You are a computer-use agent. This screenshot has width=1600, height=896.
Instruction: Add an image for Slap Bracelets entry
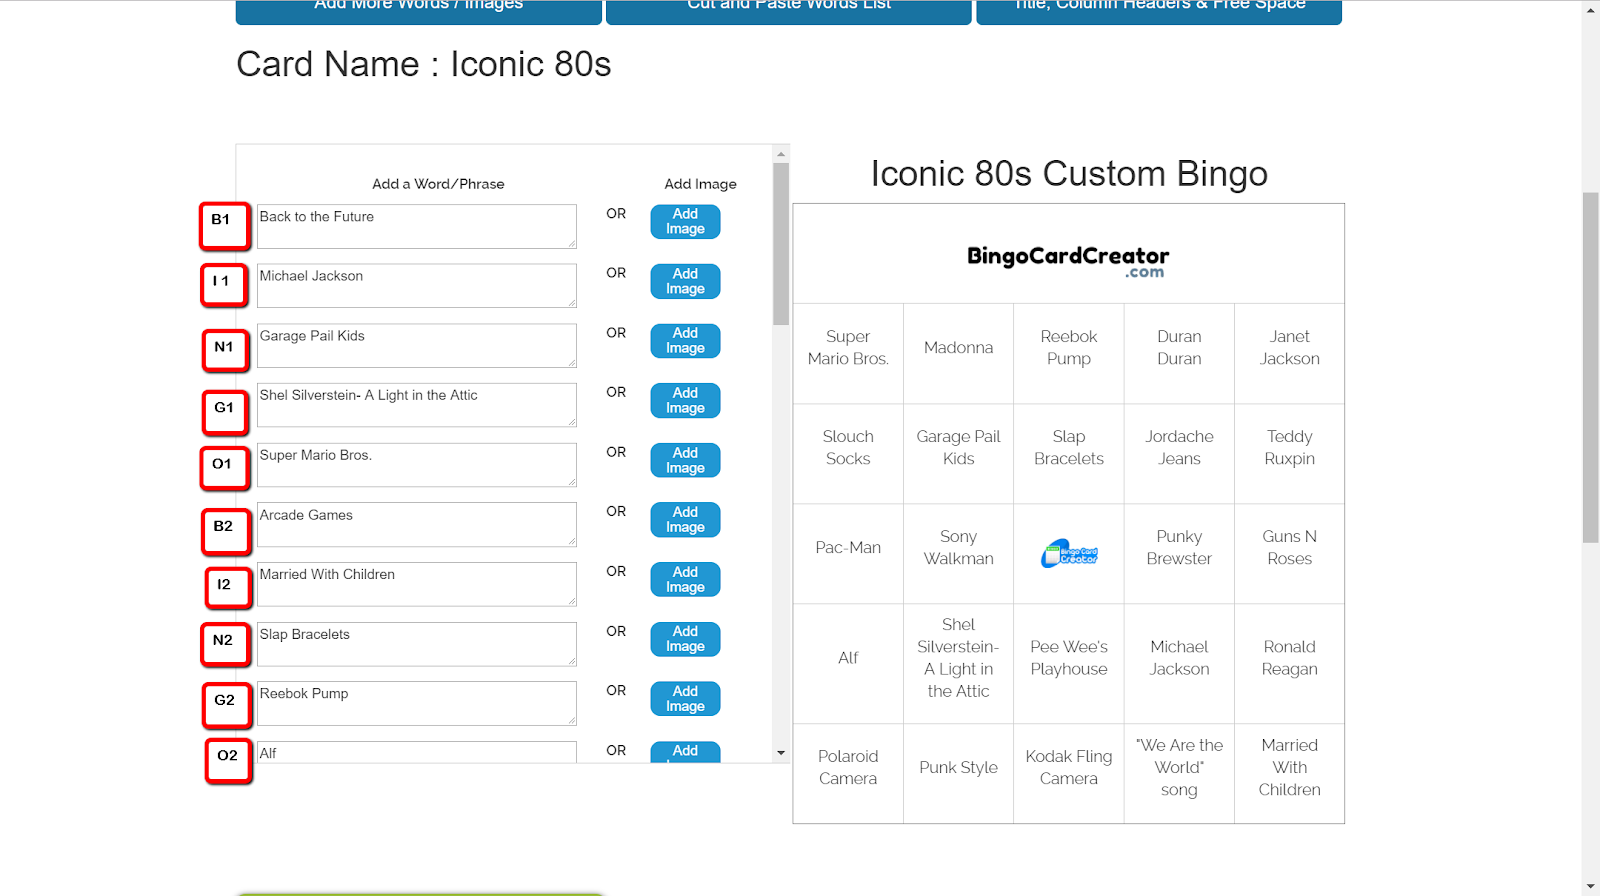point(685,639)
